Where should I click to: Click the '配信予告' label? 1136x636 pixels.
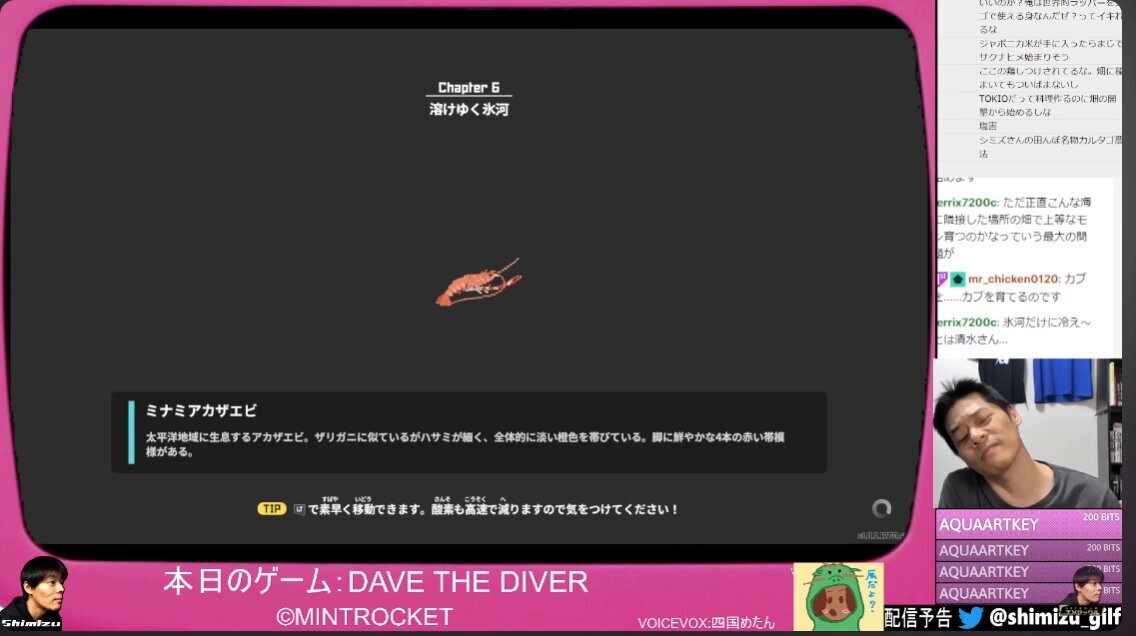(918, 618)
